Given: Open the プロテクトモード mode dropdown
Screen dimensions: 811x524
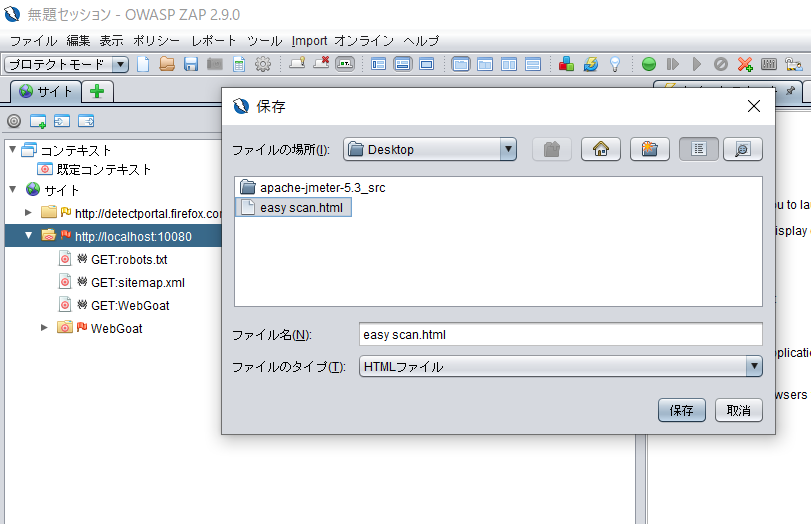Looking at the screenshot, I should coord(120,65).
